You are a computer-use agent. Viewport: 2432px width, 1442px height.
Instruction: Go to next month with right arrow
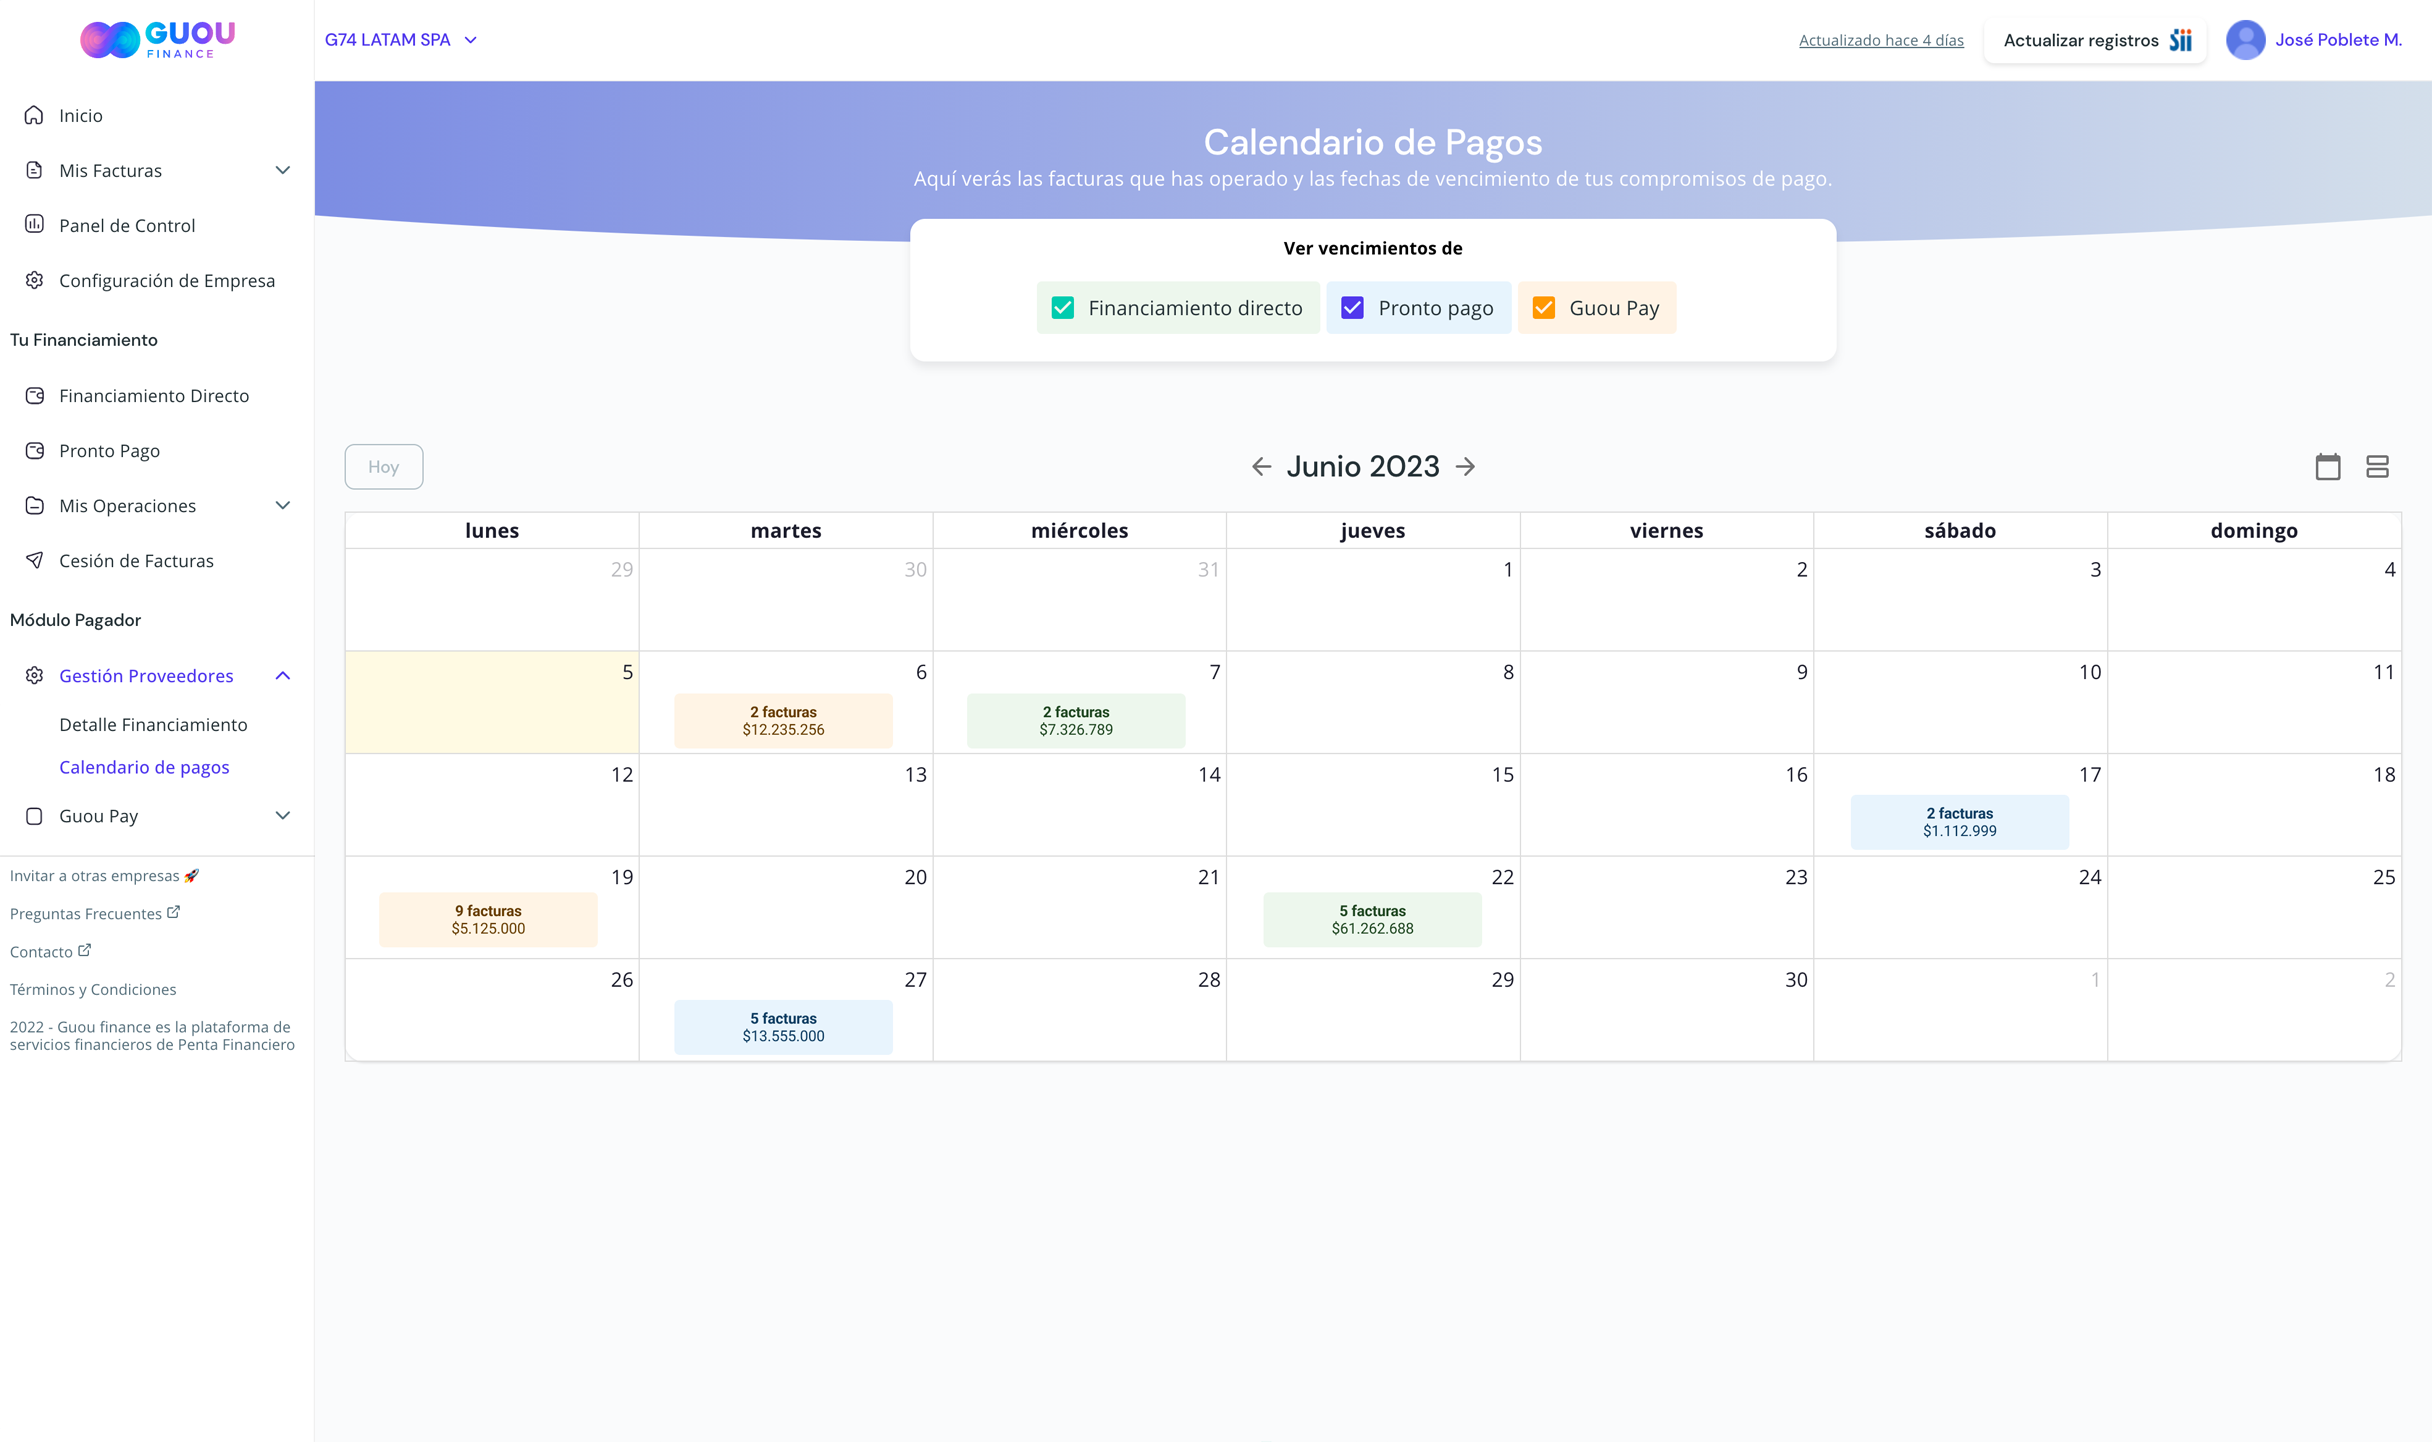pos(1466,467)
